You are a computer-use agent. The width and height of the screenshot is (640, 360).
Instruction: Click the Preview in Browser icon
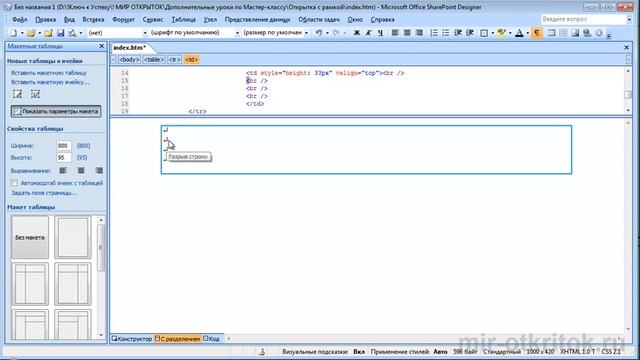72,33
